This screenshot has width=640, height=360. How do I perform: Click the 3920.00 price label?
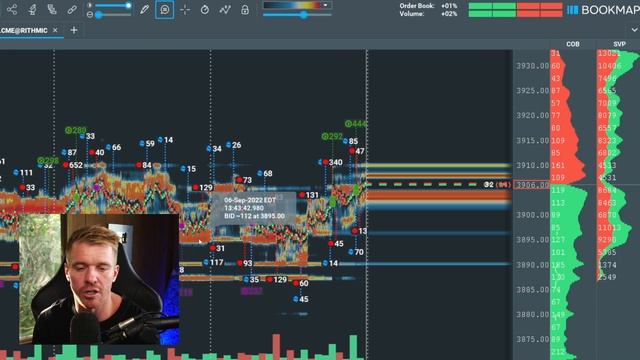(x=532, y=116)
